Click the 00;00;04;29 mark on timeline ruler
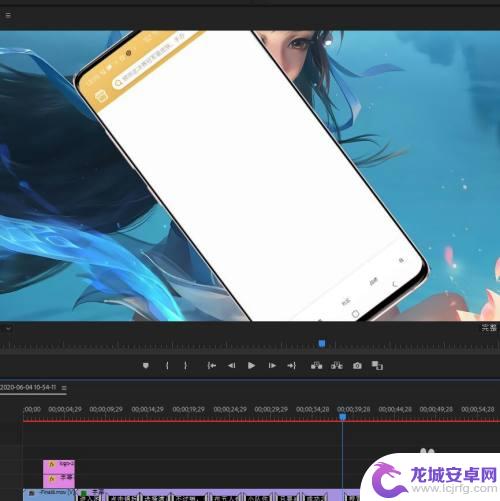Viewport: 500px width, 501px height. tap(65, 409)
